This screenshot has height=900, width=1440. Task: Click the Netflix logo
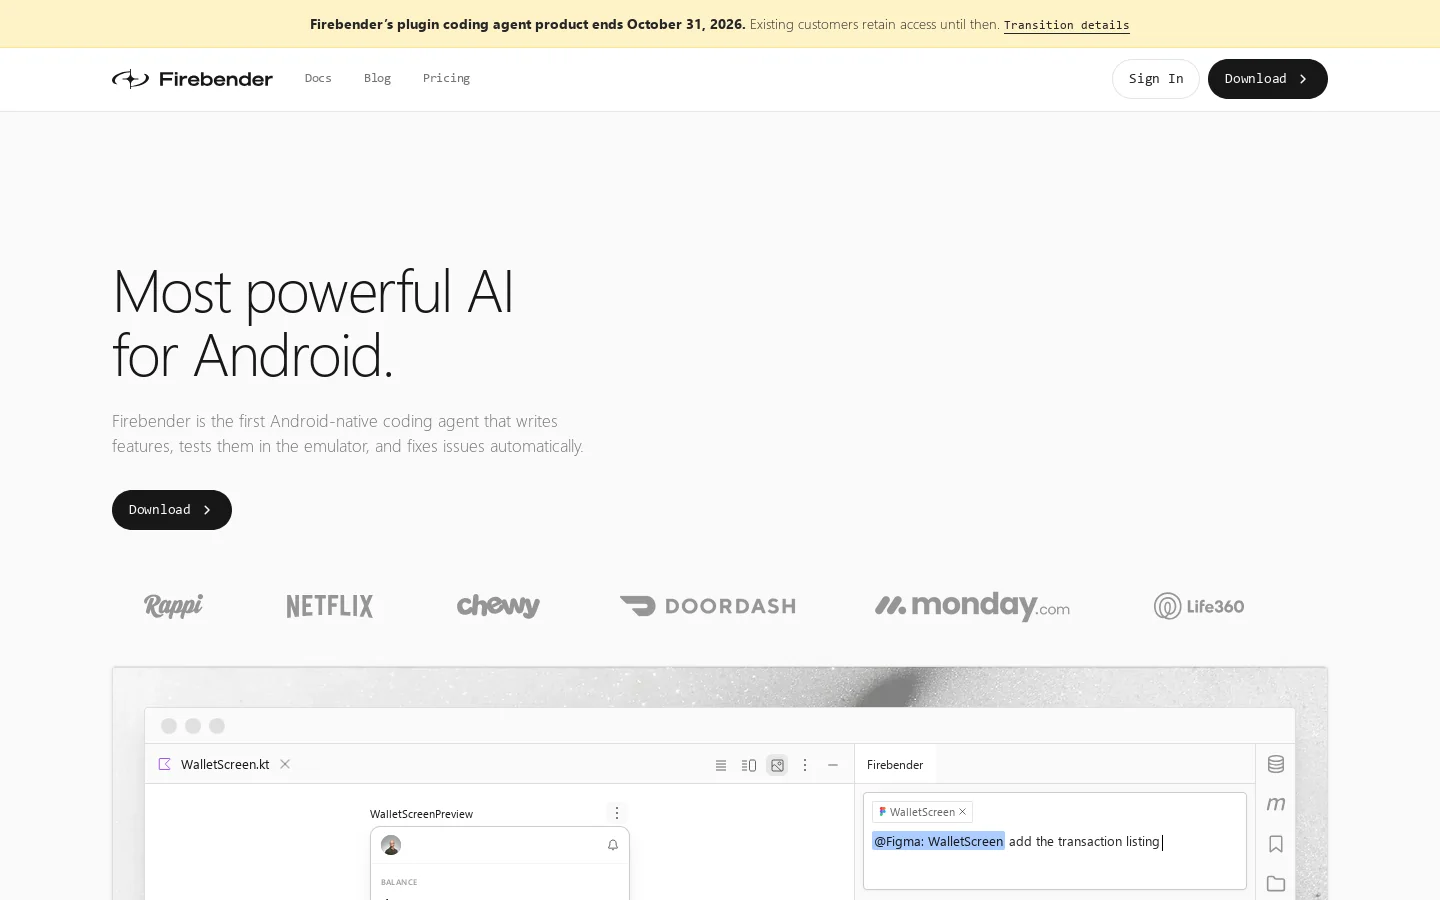click(330, 606)
